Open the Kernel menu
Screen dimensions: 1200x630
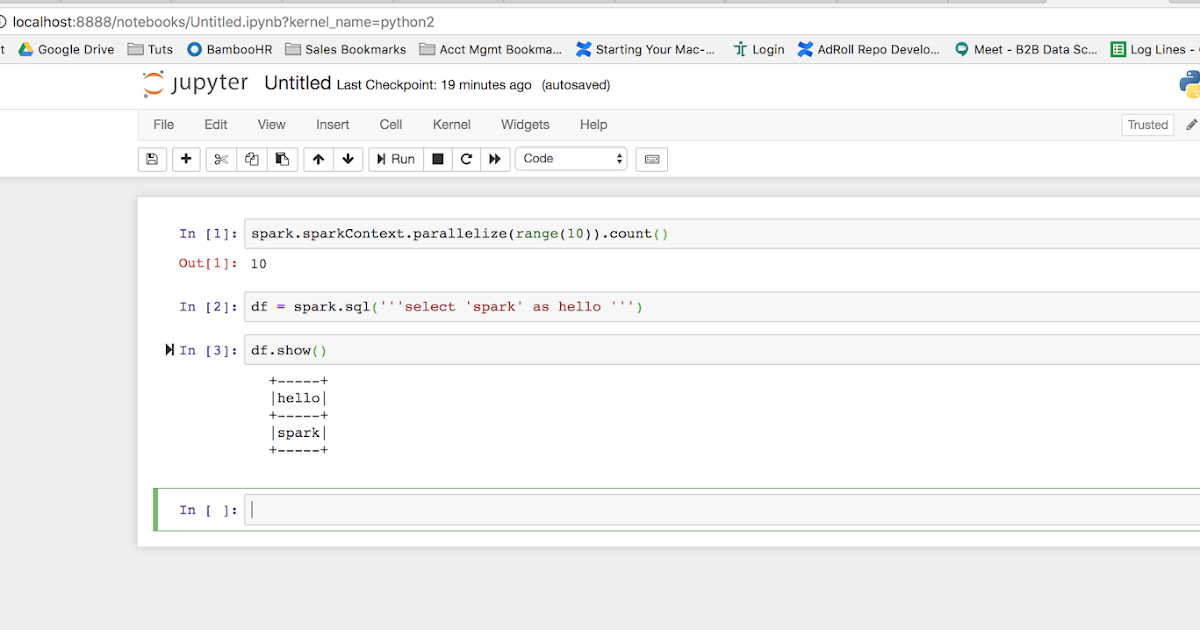(x=452, y=125)
